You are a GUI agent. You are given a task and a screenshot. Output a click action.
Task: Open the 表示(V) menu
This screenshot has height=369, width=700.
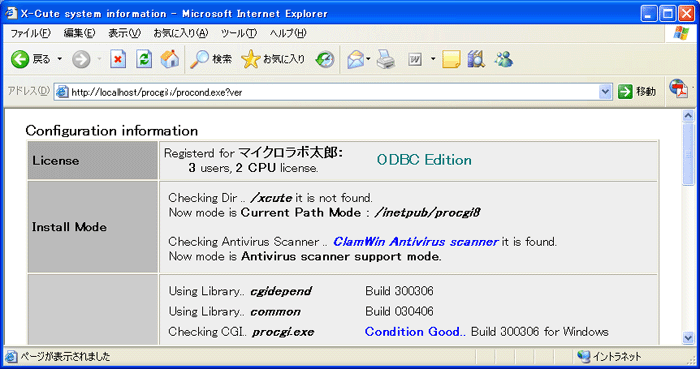click(124, 33)
